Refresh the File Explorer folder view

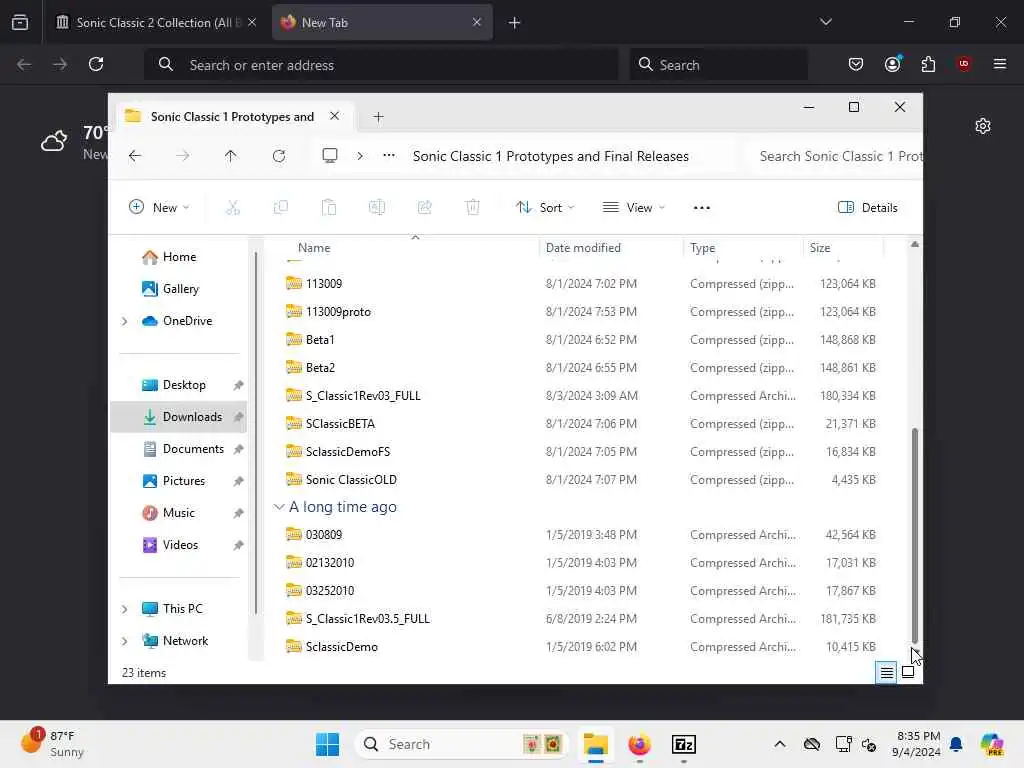tap(279, 156)
